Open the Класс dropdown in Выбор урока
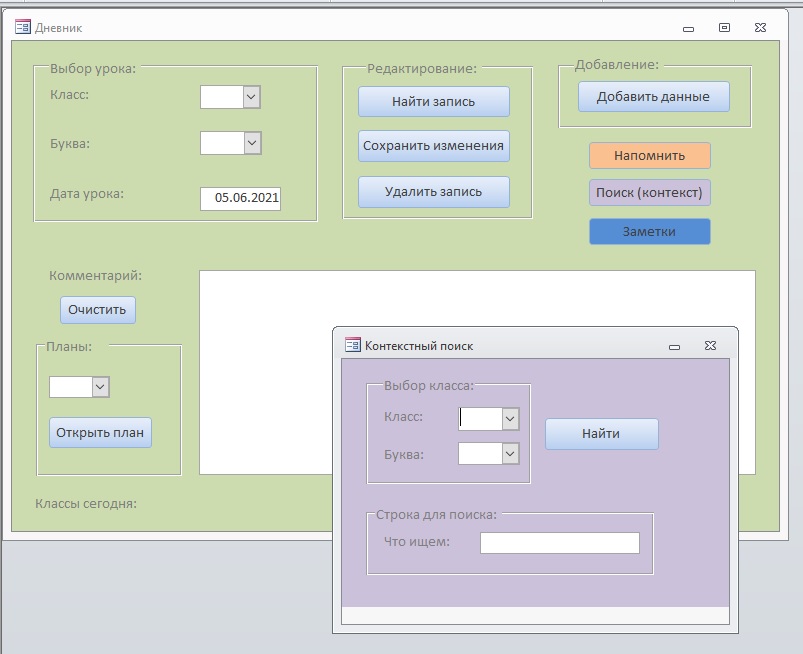 click(251, 97)
